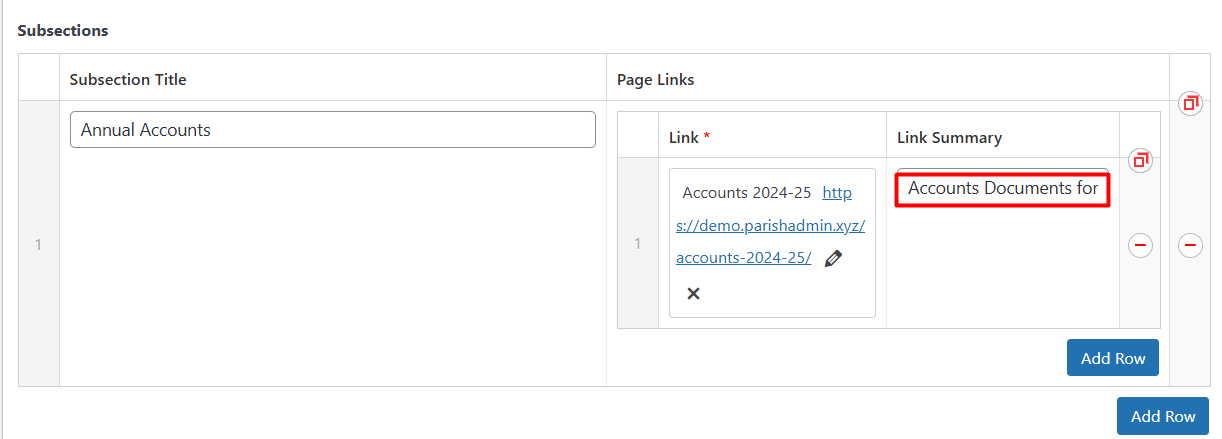Click the Subsections heading label
1222x439 pixels.
(63, 30)
